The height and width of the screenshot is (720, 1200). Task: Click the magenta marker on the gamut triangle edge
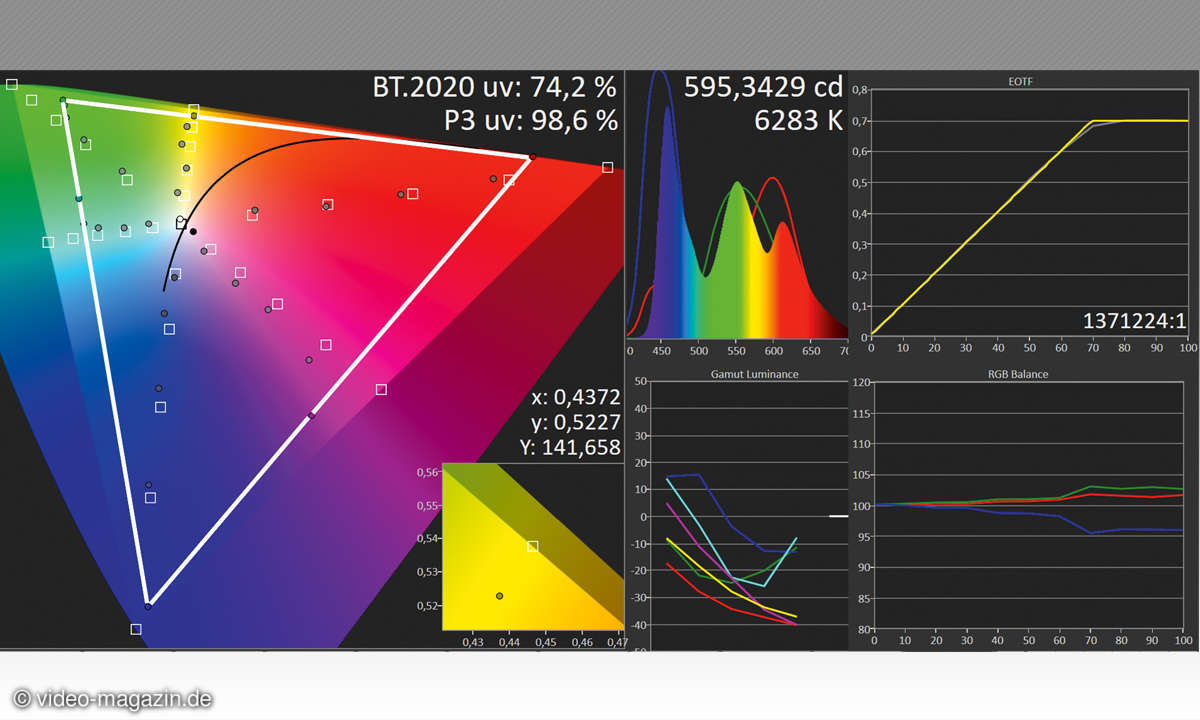(x=311, y=414)
